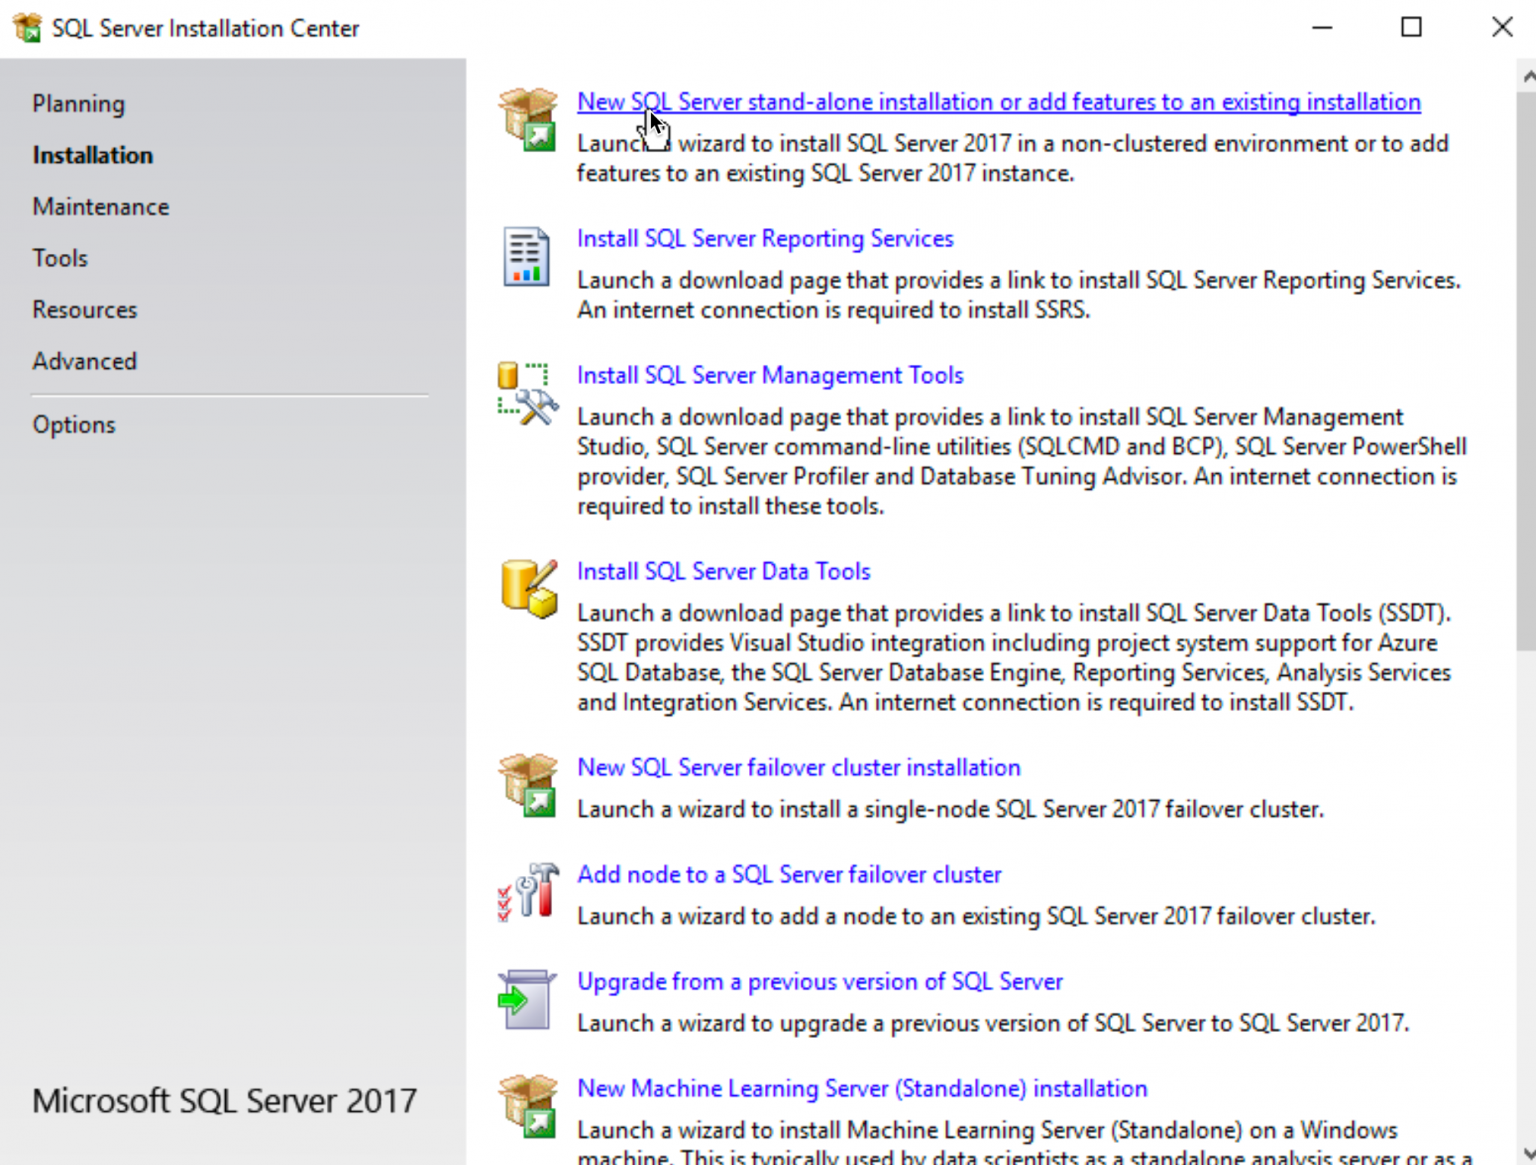Click the Machine Learning Server box icon
The width and height of the screenshot is (1536, 1165).
[x=527, y=1106]
